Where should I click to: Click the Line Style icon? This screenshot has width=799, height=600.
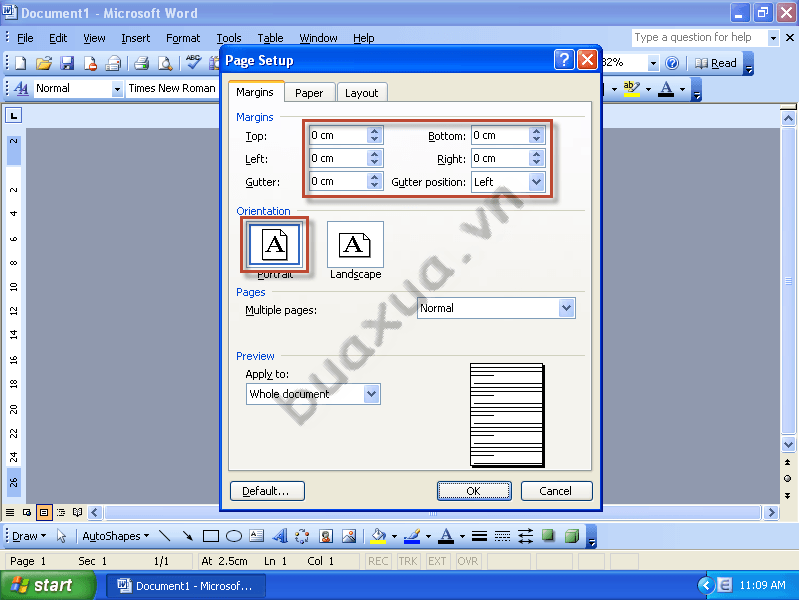[x=479, y=536]
